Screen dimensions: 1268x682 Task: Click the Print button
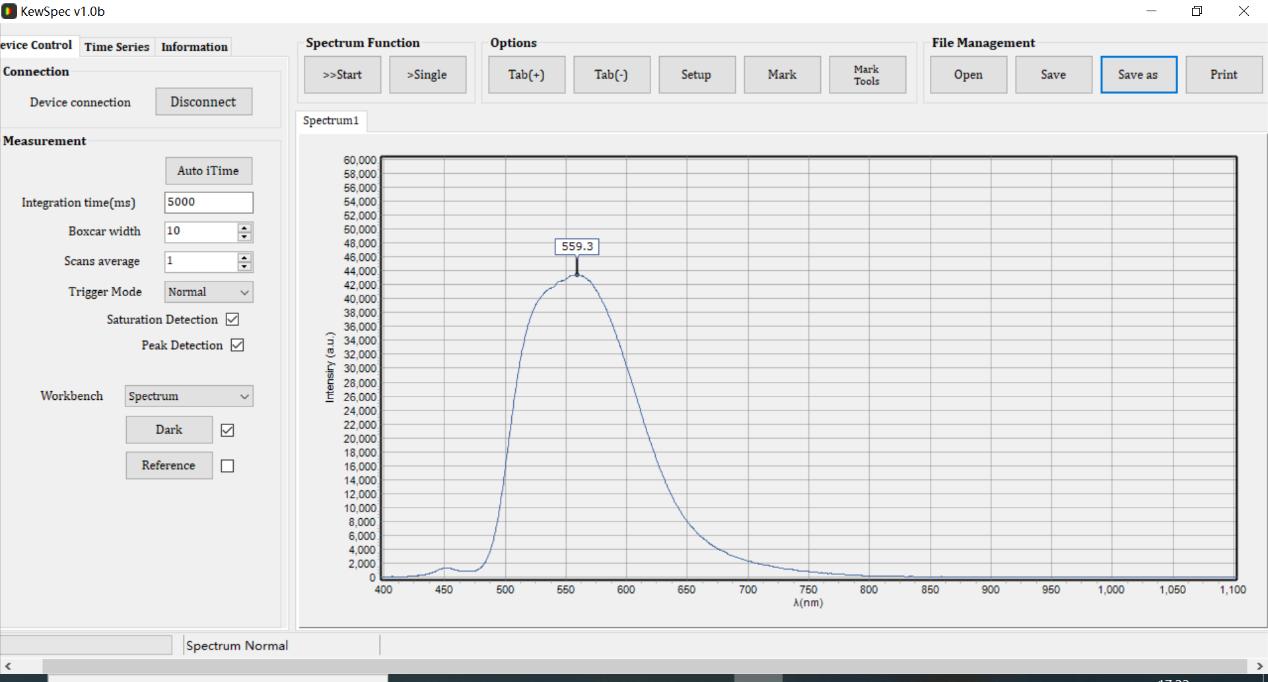pos(1223,75)
